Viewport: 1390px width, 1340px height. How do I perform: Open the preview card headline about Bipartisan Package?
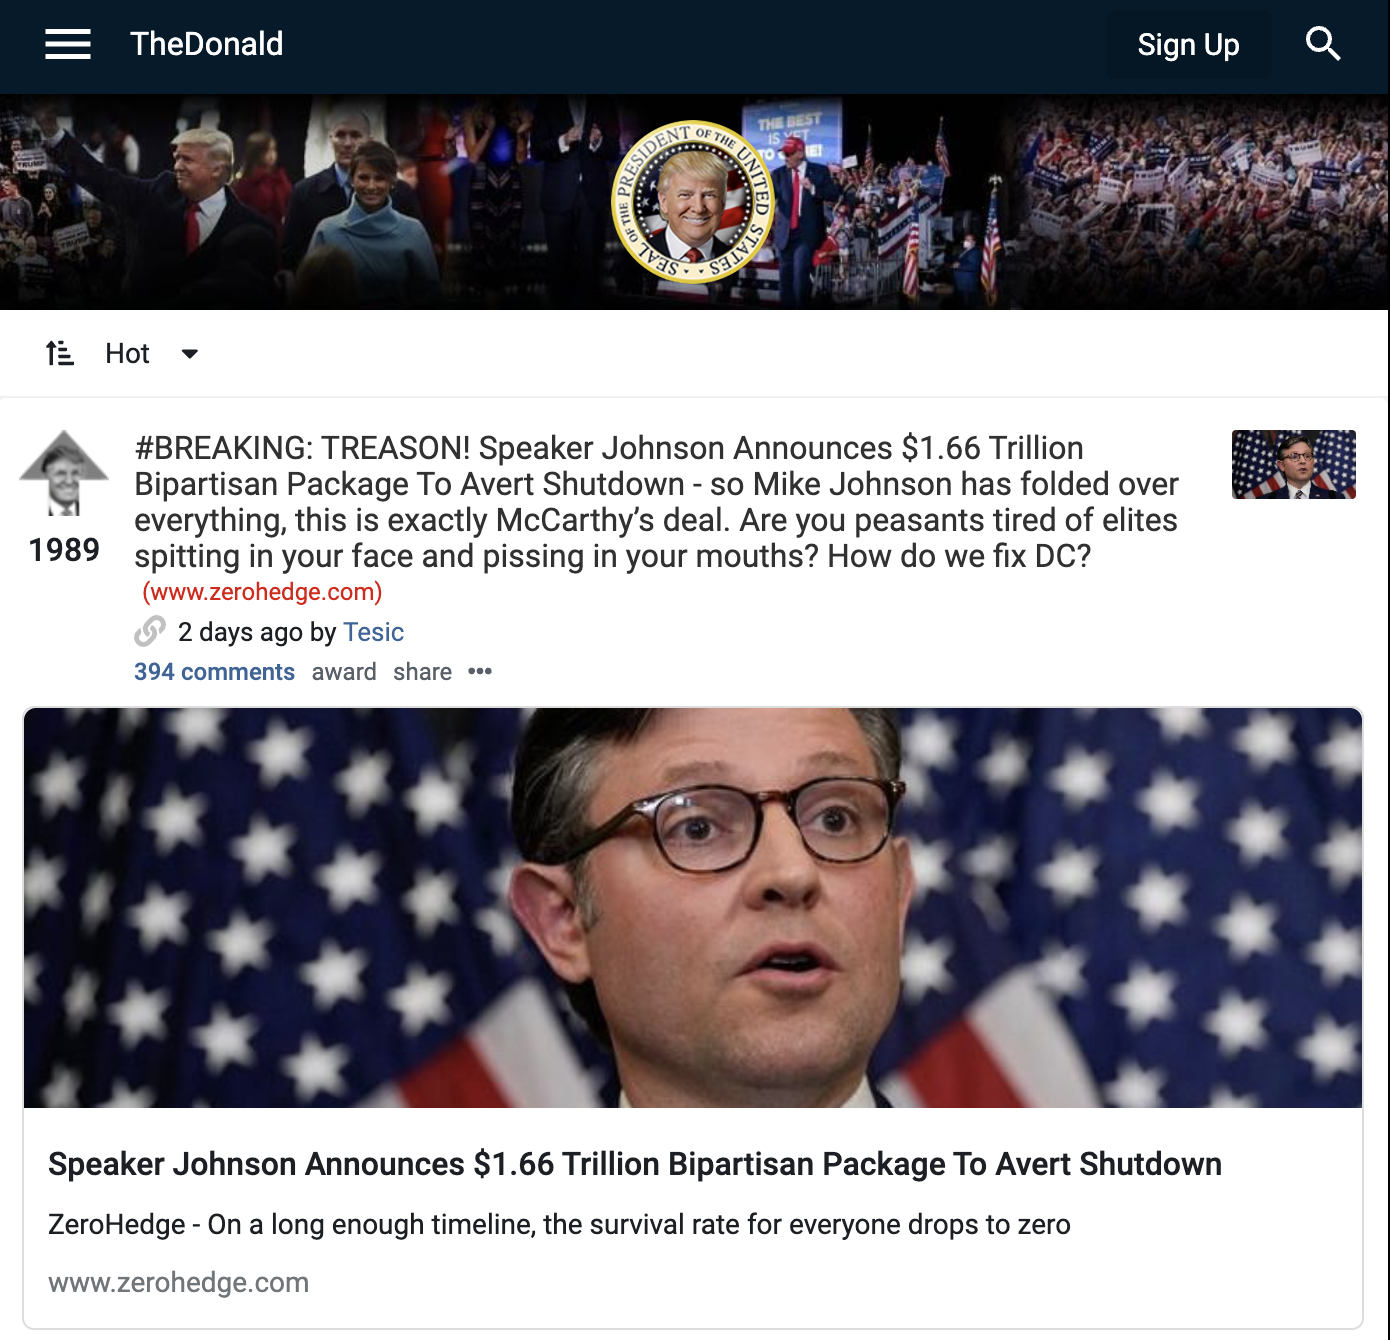coord(635,1164)
